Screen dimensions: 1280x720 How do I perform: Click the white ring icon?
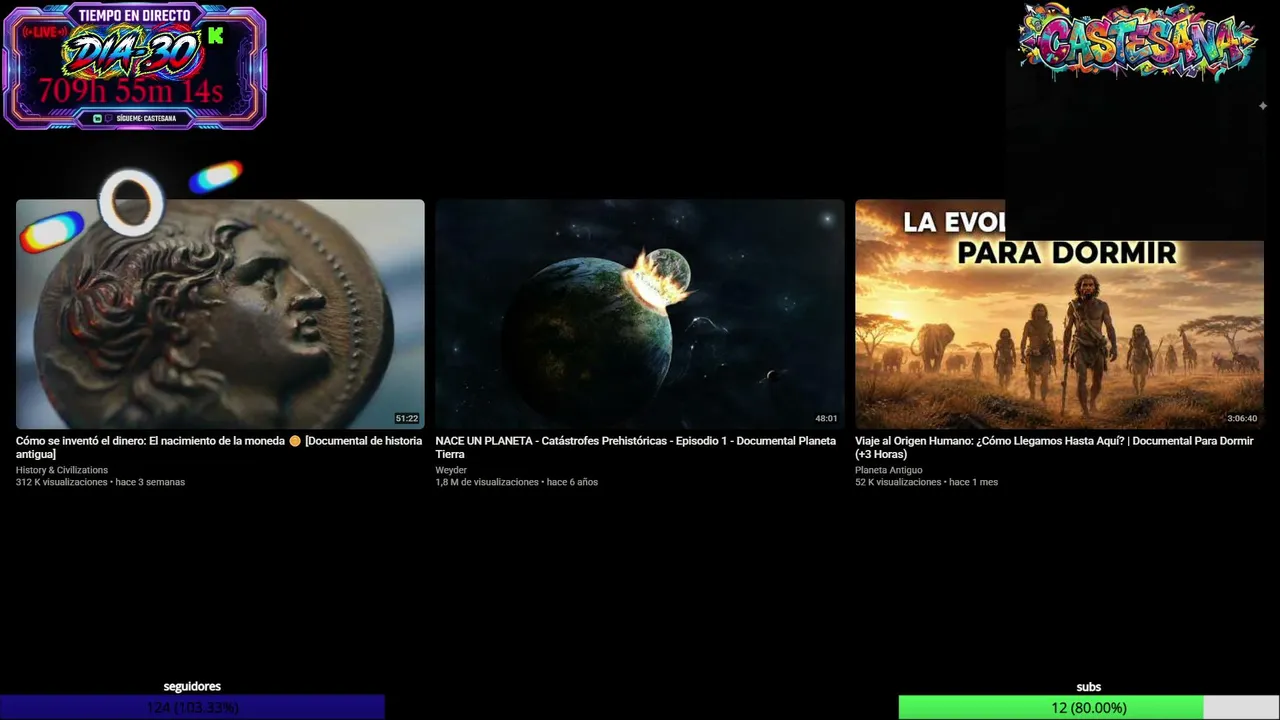pyautogui.click(x=131, y=202)
